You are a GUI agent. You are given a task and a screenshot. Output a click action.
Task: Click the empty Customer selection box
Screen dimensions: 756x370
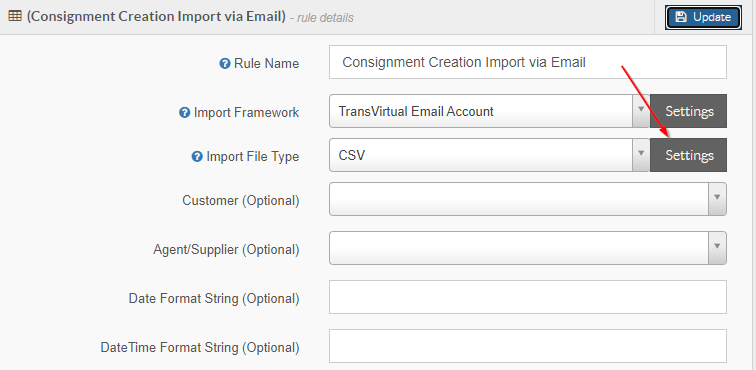pos(519,199)
